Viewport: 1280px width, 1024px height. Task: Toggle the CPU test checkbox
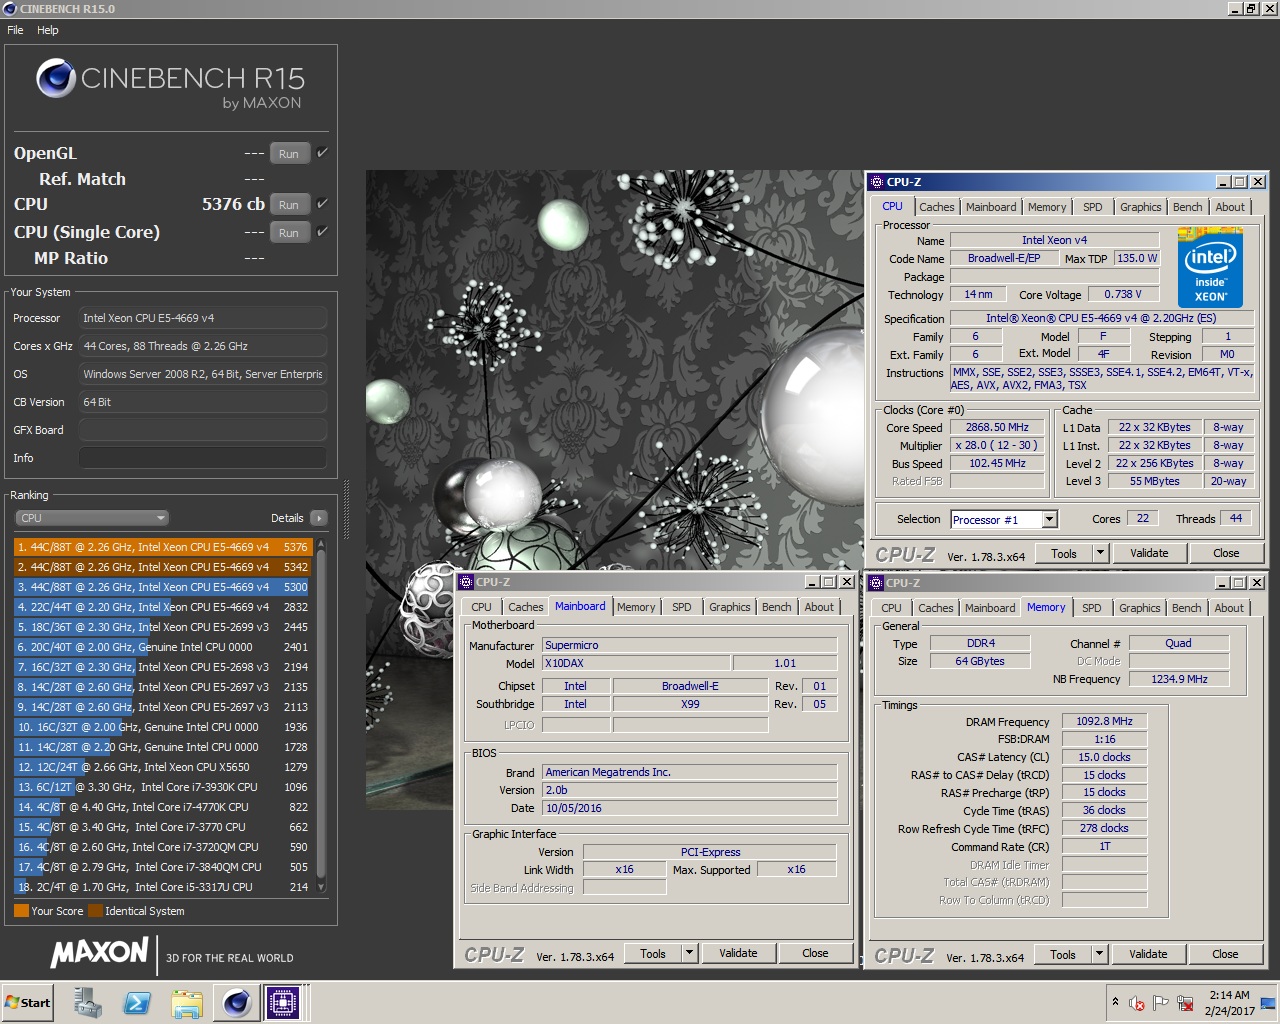(322, 203)
